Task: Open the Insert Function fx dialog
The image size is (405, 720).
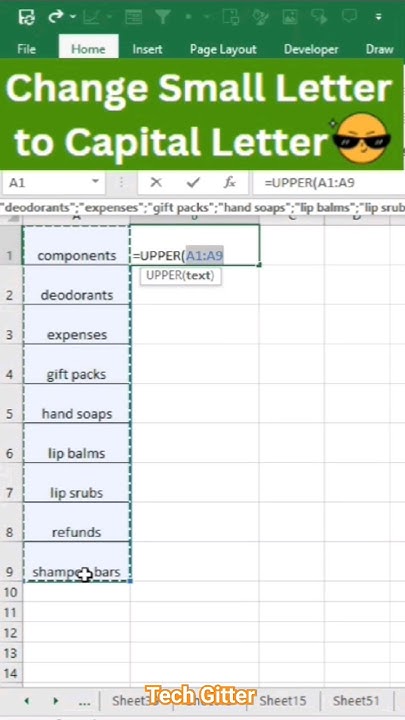Action: coord(230,182)
